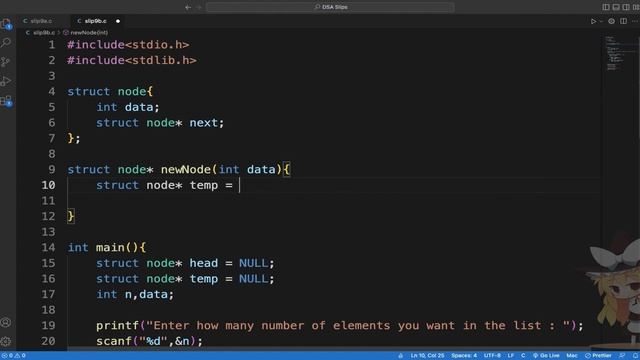
Task: Click the '#include<stdlib.h>' line
Action: pyautogui.click(x=132, y=60)
